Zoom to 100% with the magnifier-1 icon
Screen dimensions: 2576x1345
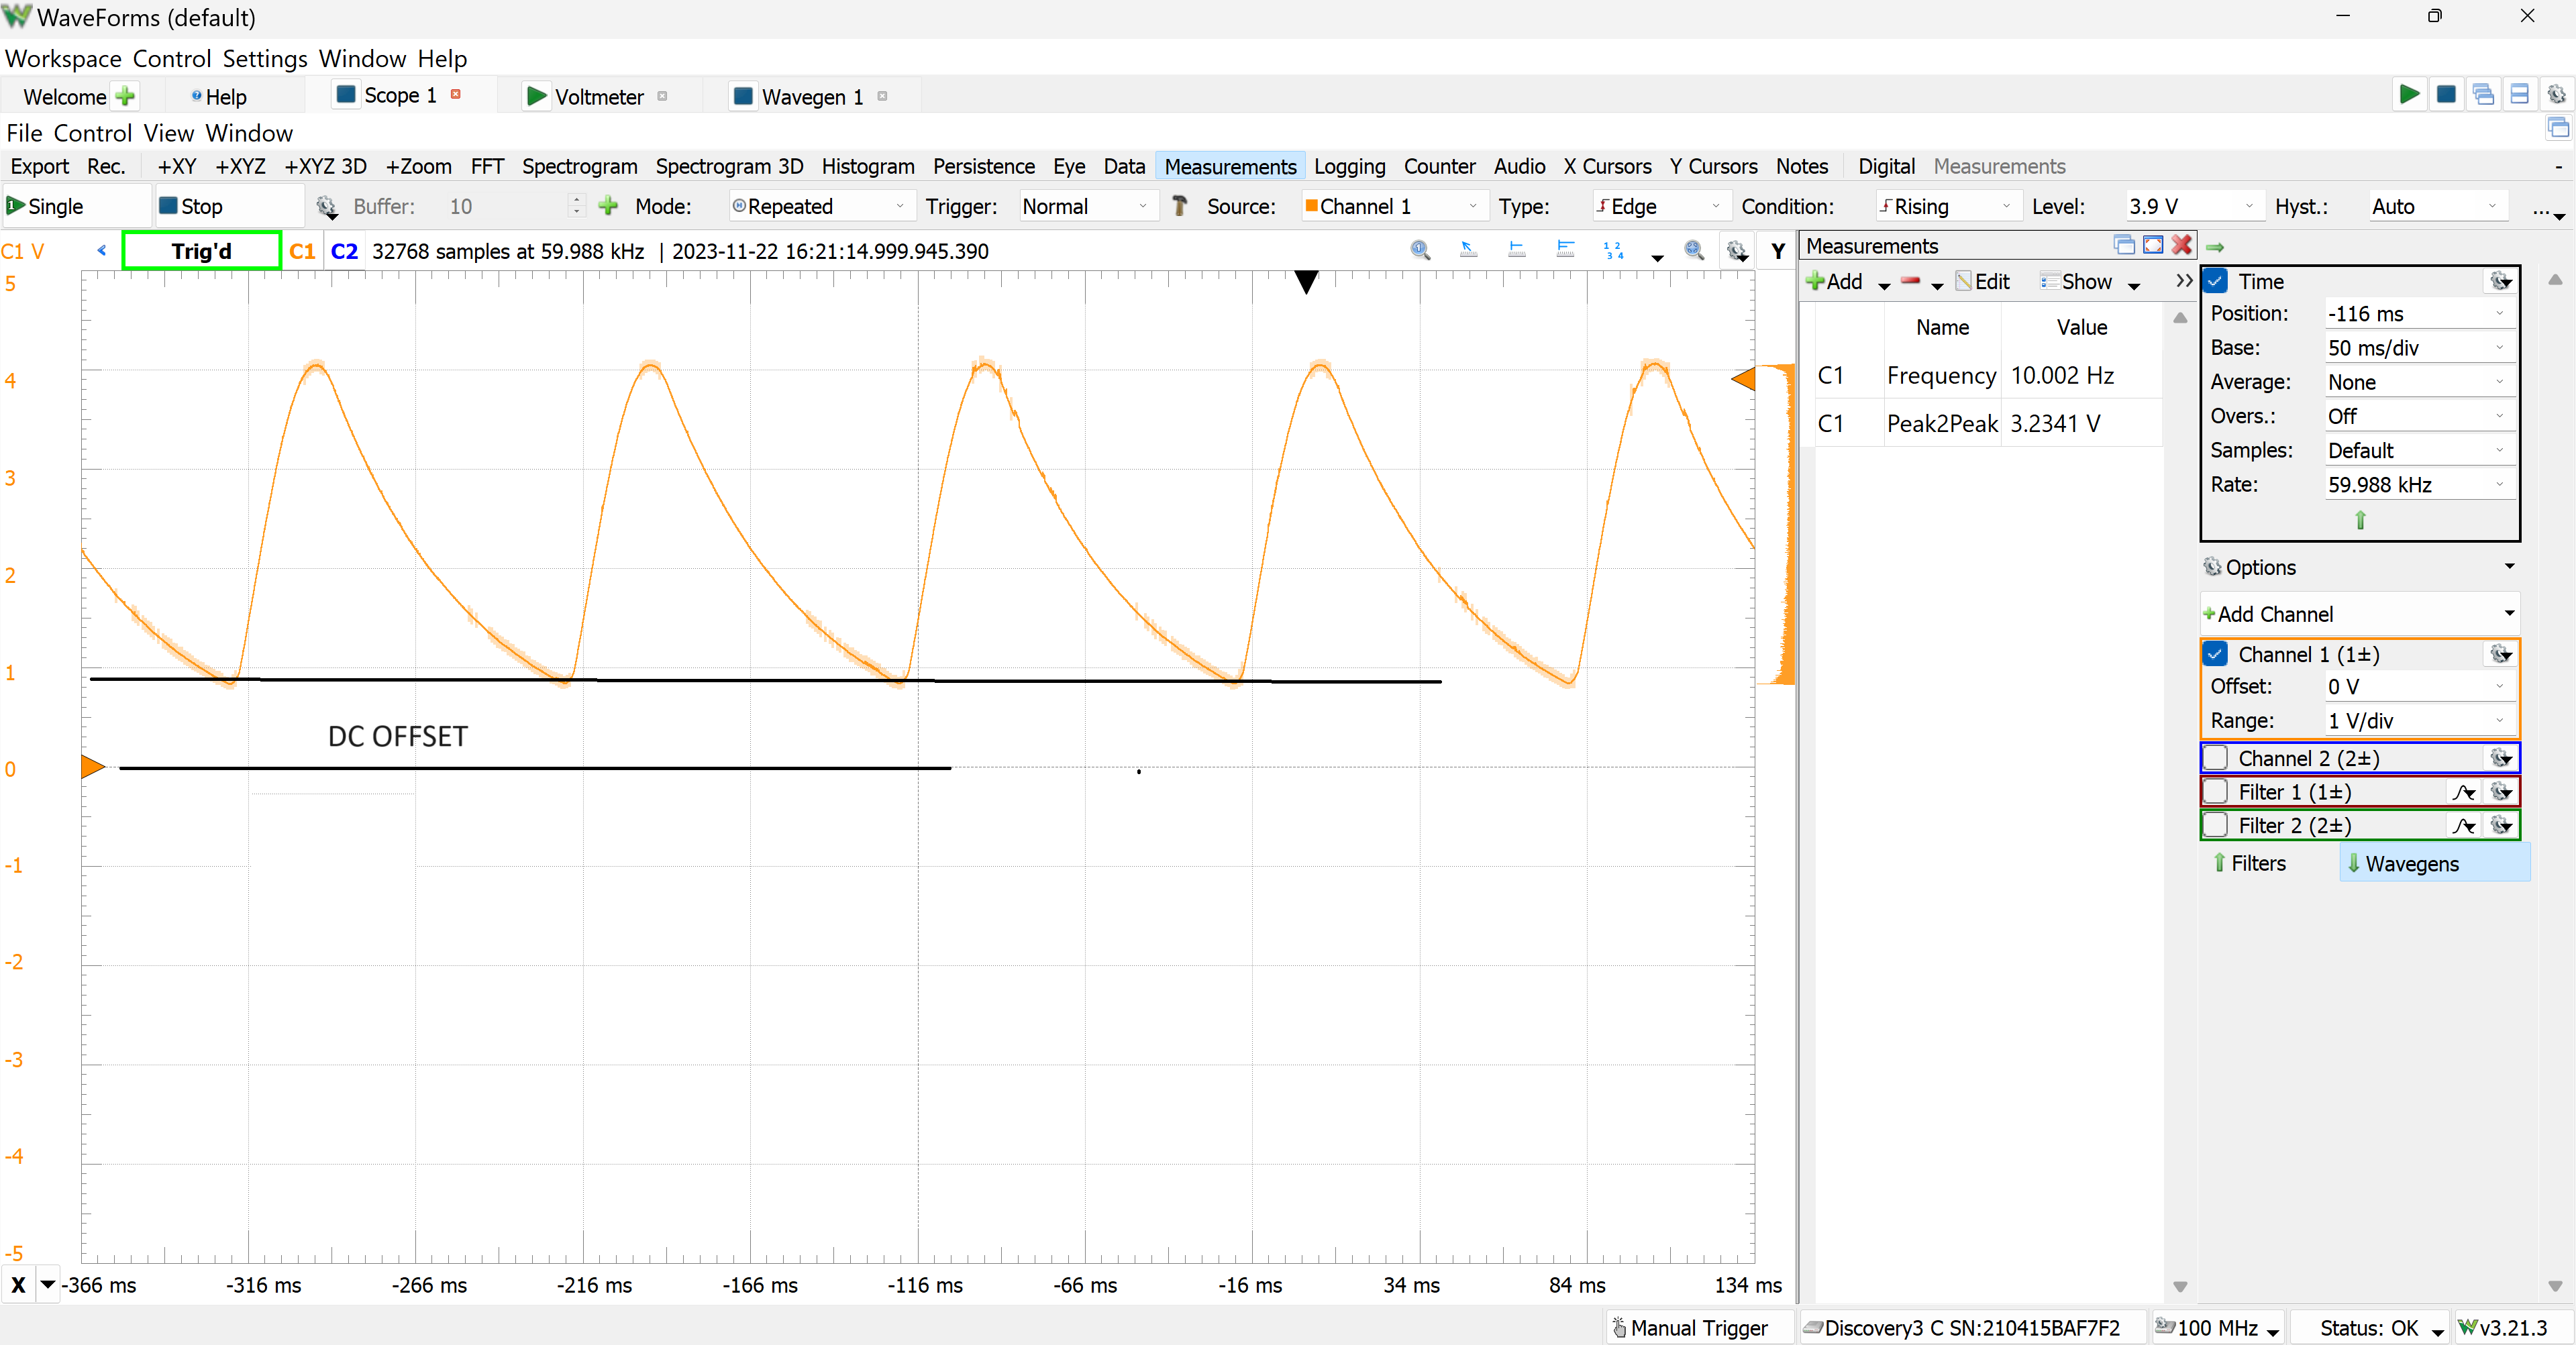1420,250
